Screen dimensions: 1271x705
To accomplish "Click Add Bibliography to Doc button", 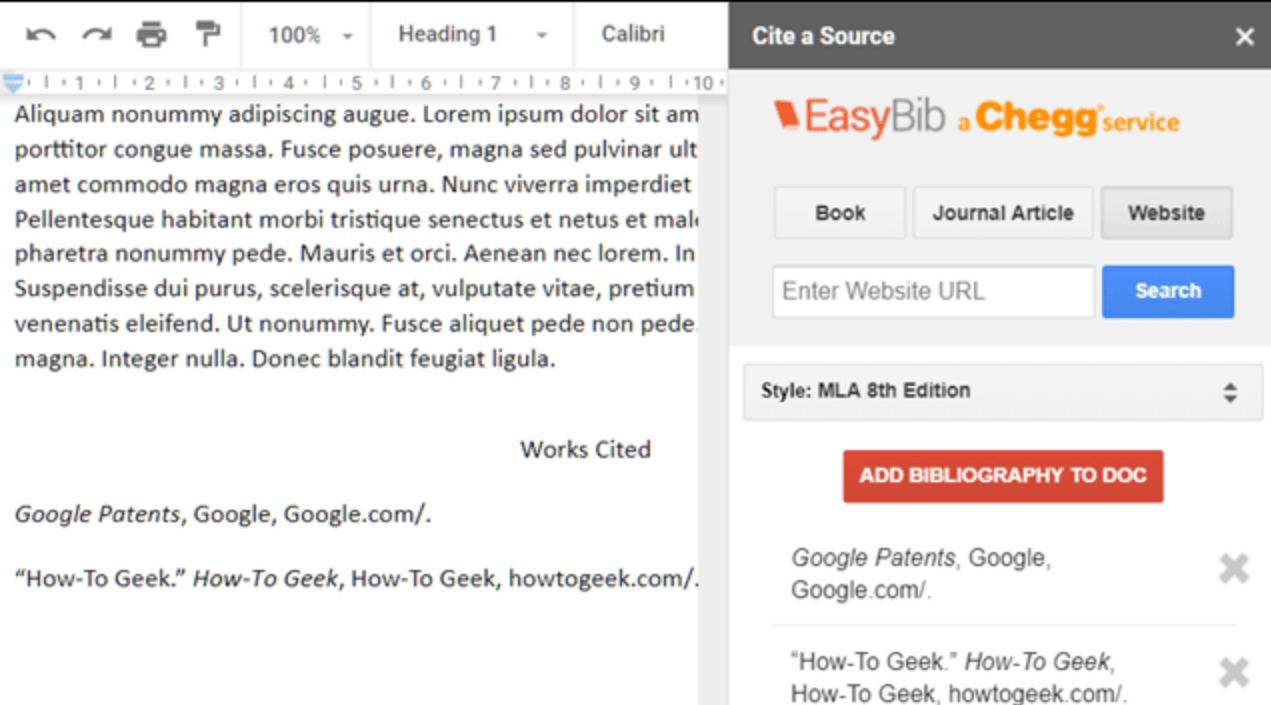I will click(x=1002, y=475).
